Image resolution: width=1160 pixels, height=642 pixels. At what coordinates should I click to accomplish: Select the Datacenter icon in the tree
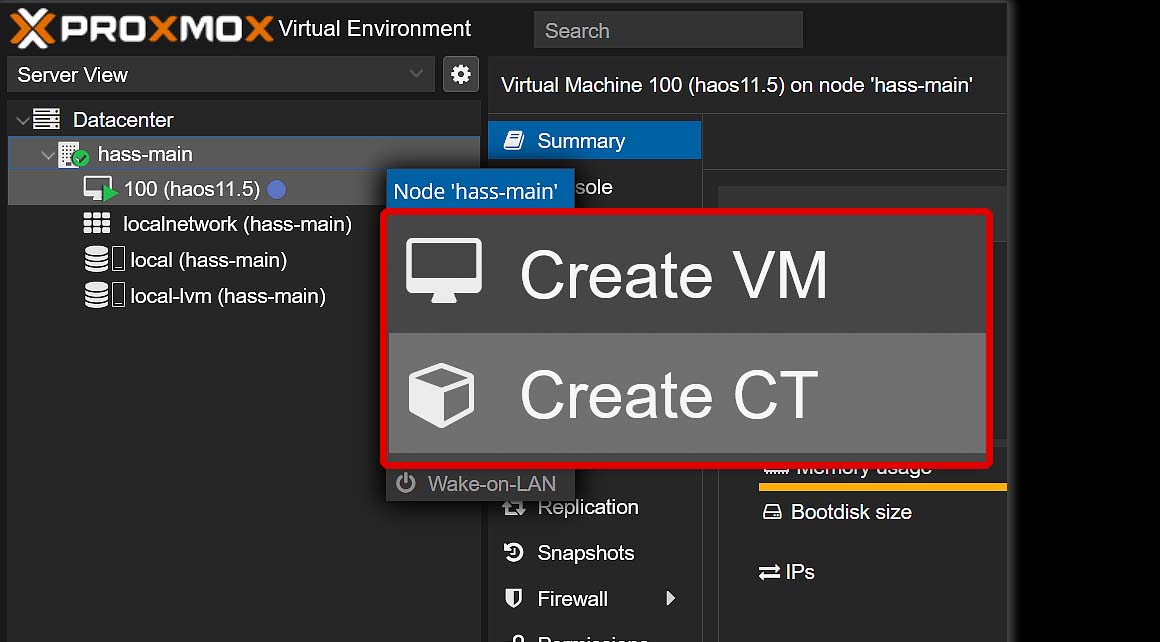pos(47,119)
